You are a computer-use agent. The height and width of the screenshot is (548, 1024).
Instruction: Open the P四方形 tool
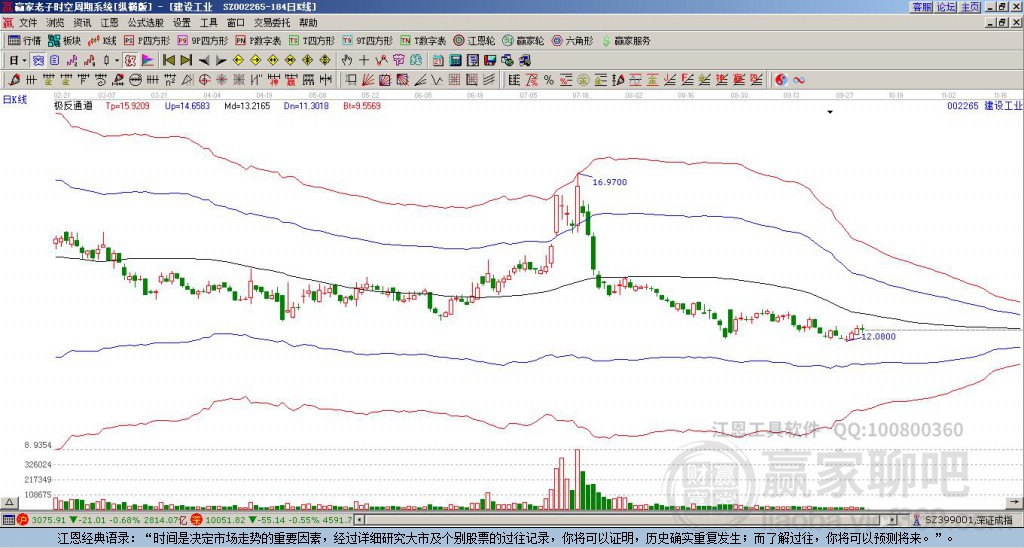point(147,40)
